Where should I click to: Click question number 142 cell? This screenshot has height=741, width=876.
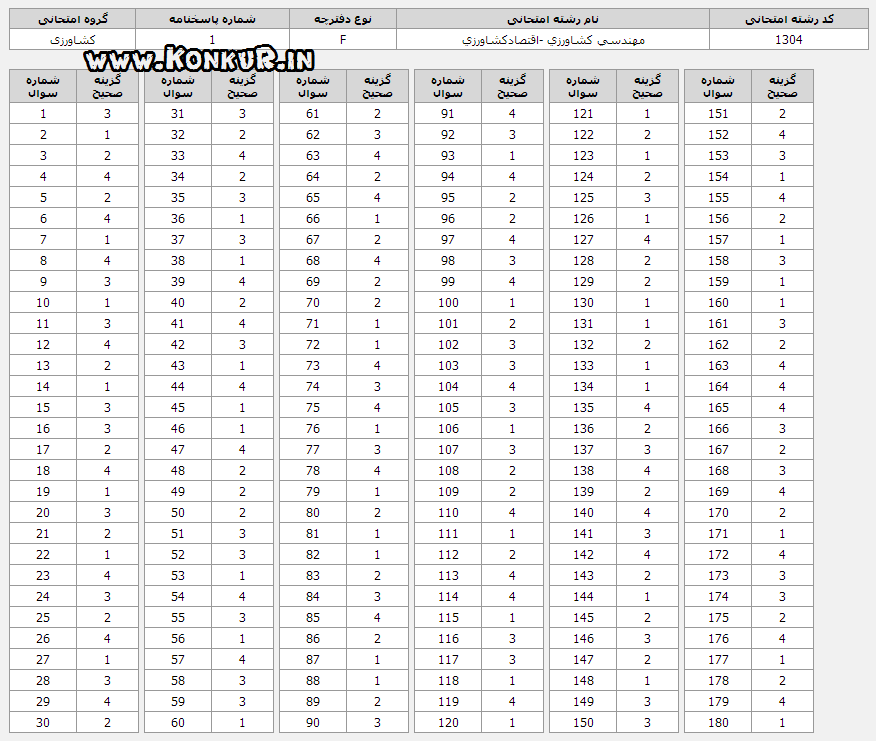pos(583,555)
